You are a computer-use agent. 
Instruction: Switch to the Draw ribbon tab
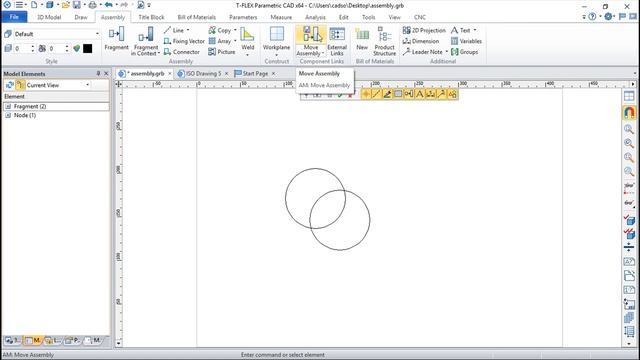(x=81, y=17)
